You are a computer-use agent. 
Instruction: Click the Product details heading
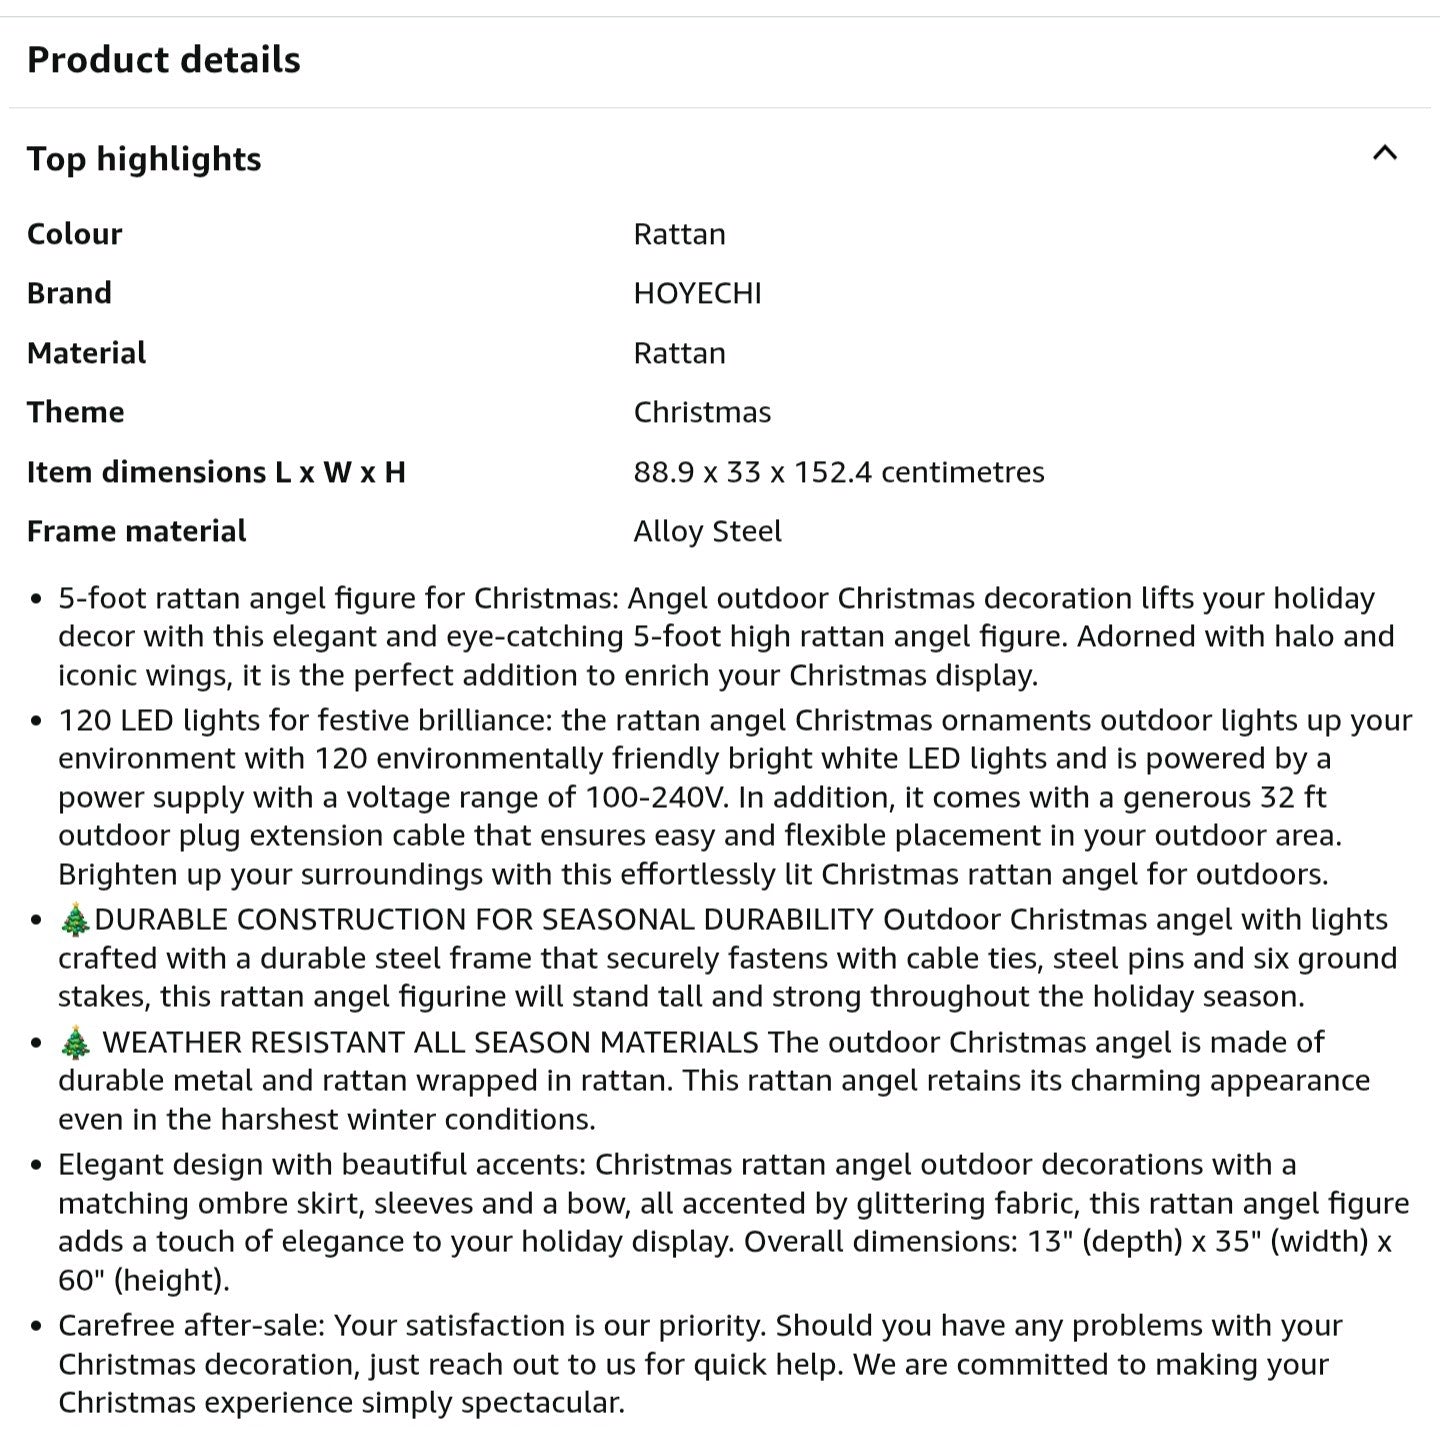(x=163, y=60)
